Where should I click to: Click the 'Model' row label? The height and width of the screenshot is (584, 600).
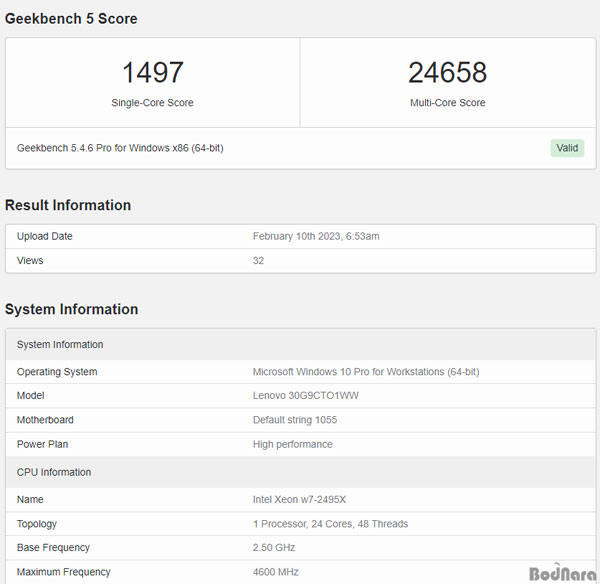coord(31,396)
